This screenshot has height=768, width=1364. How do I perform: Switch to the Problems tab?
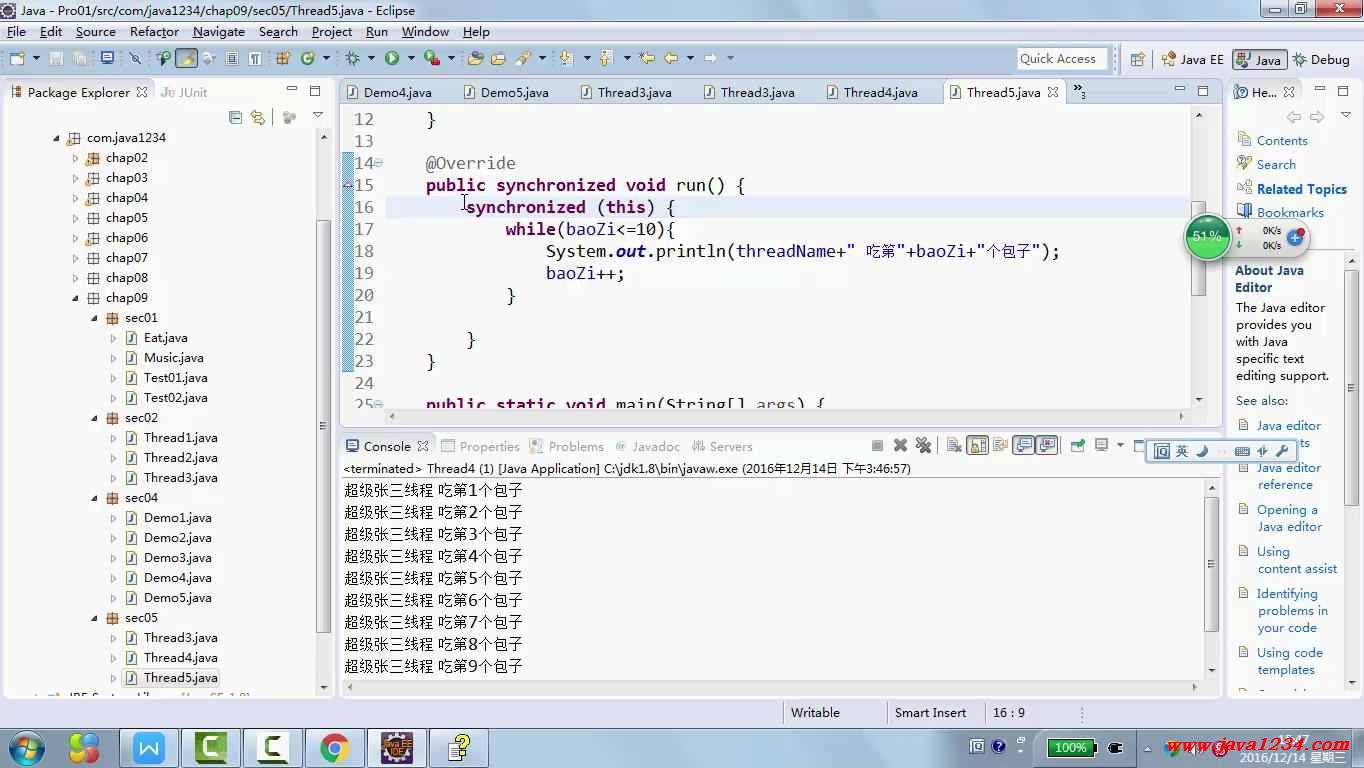567,446
